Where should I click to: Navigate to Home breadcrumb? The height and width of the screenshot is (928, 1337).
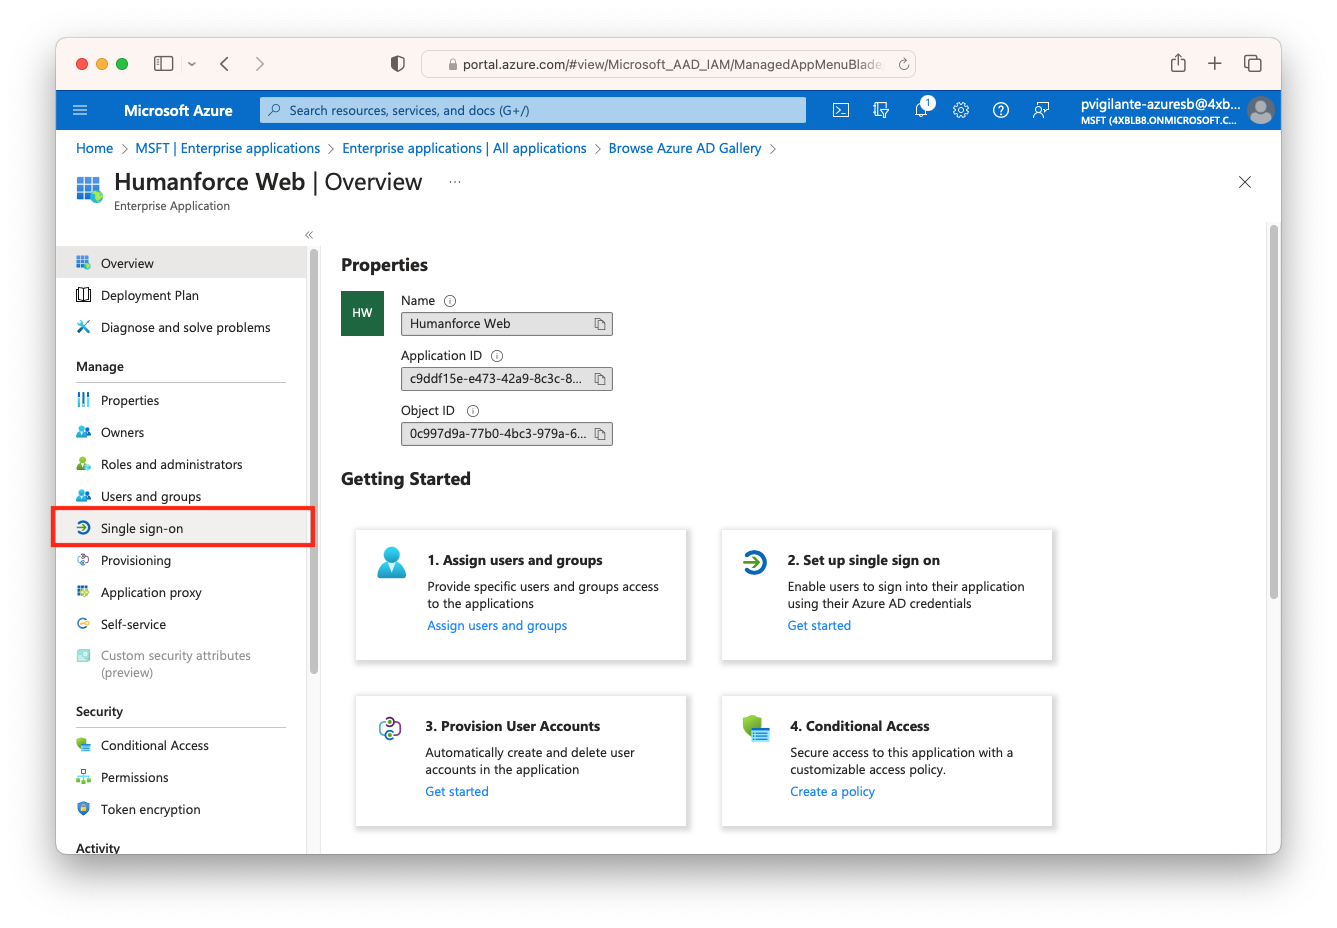94,147
